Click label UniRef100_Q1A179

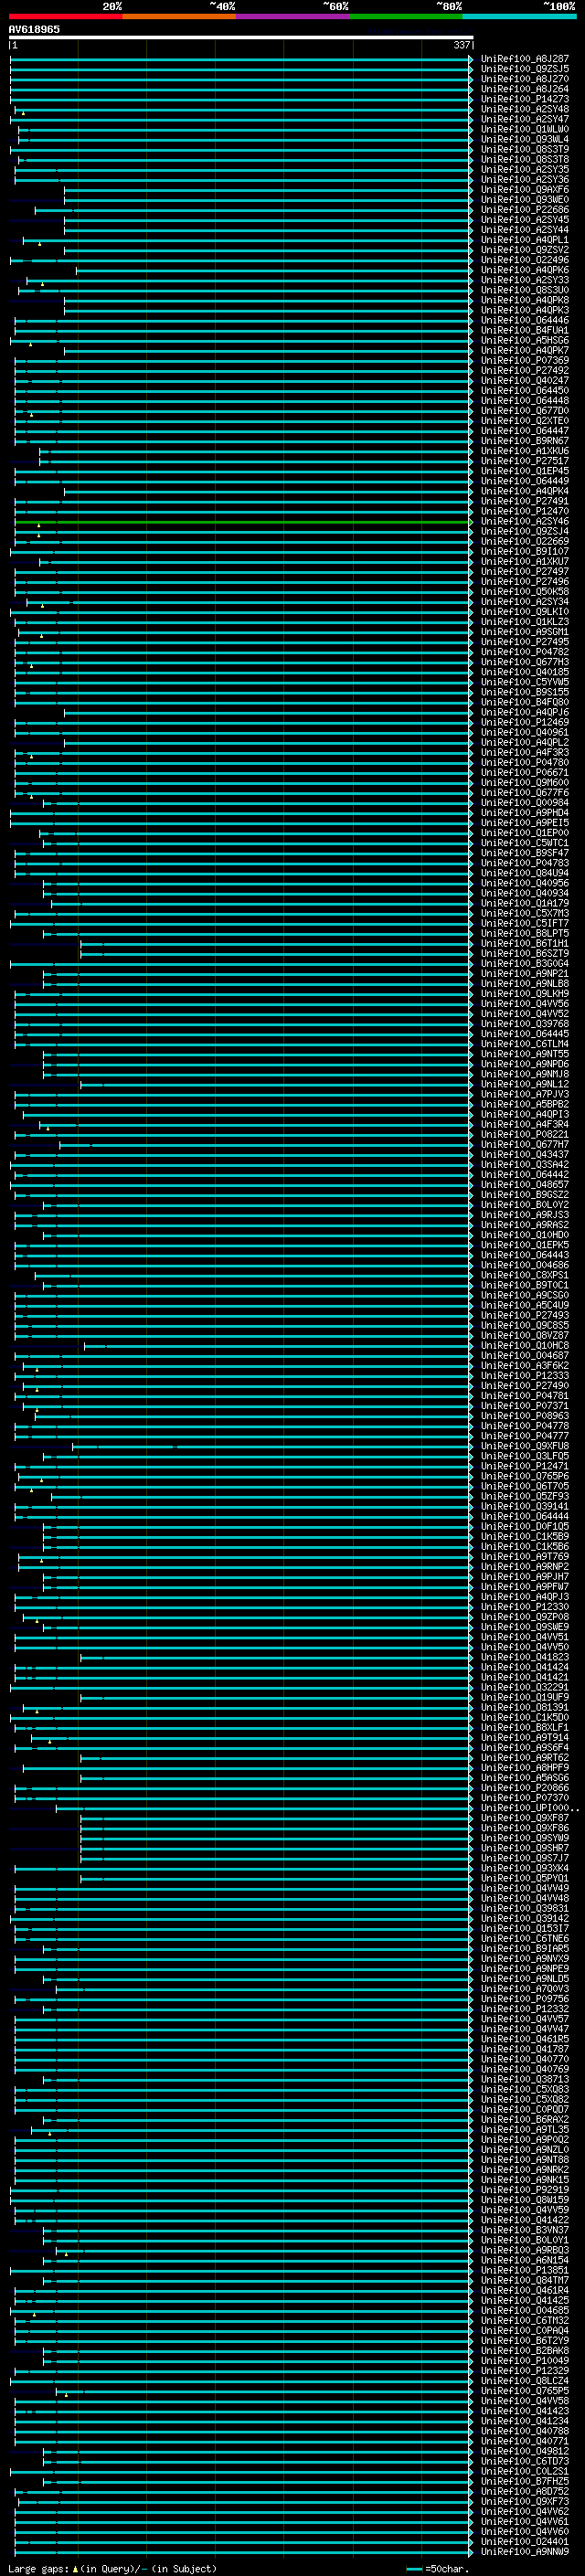coord(524,903)
